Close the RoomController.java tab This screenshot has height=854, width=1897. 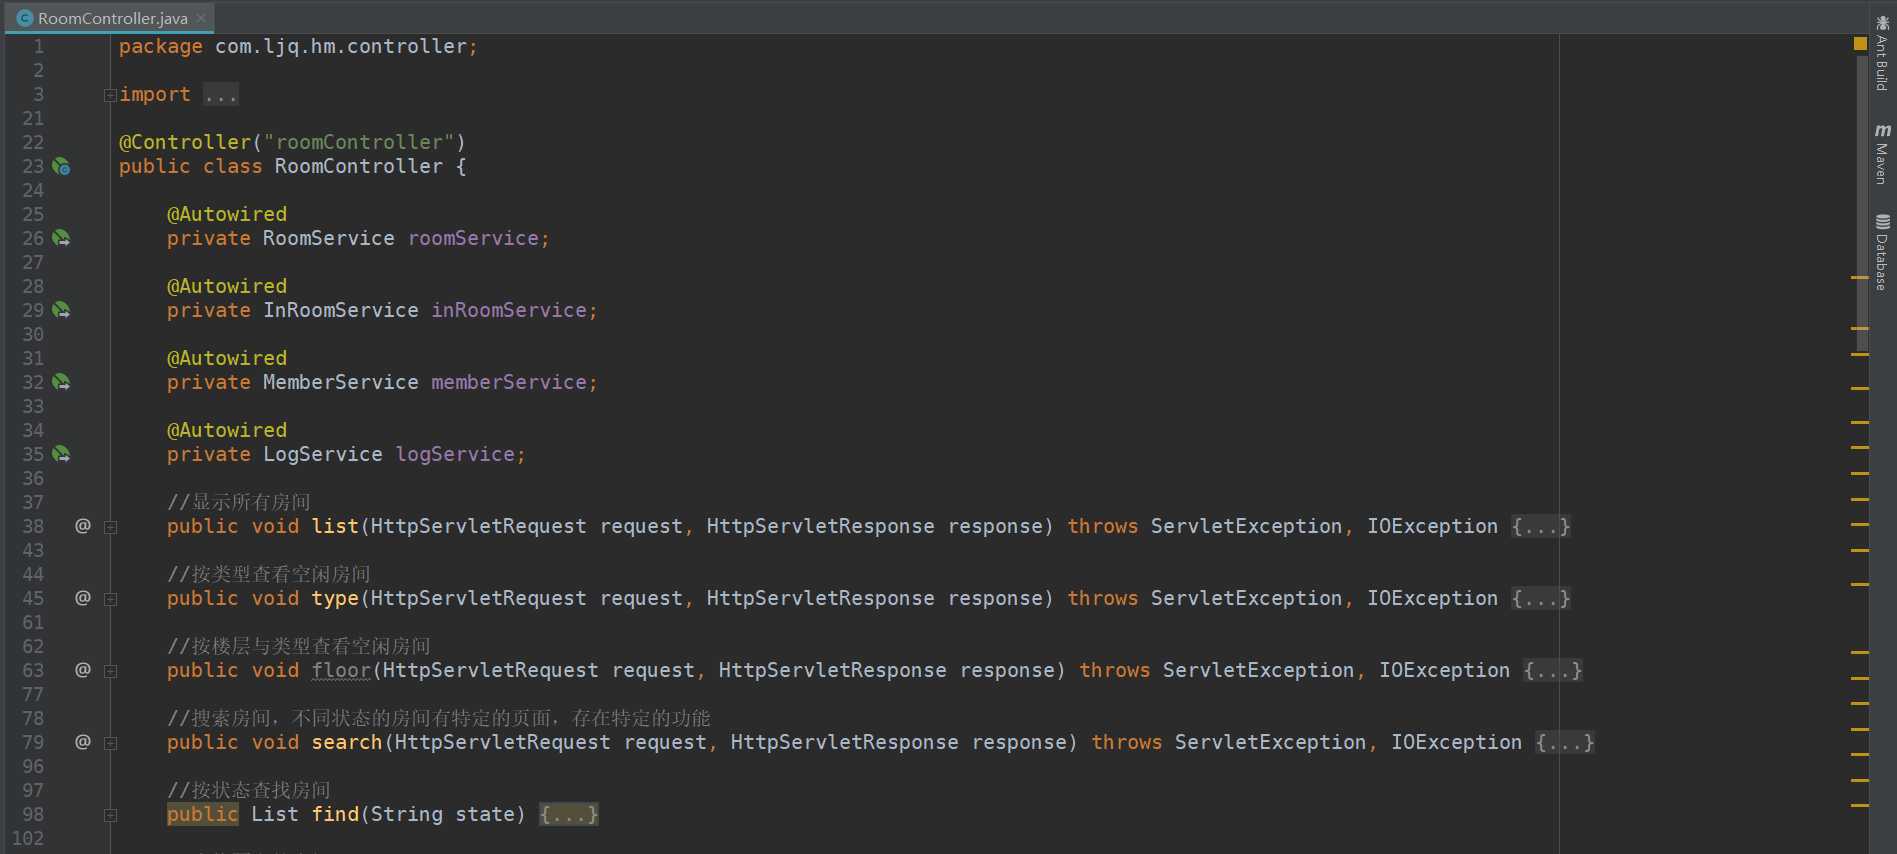click(201, 18)
